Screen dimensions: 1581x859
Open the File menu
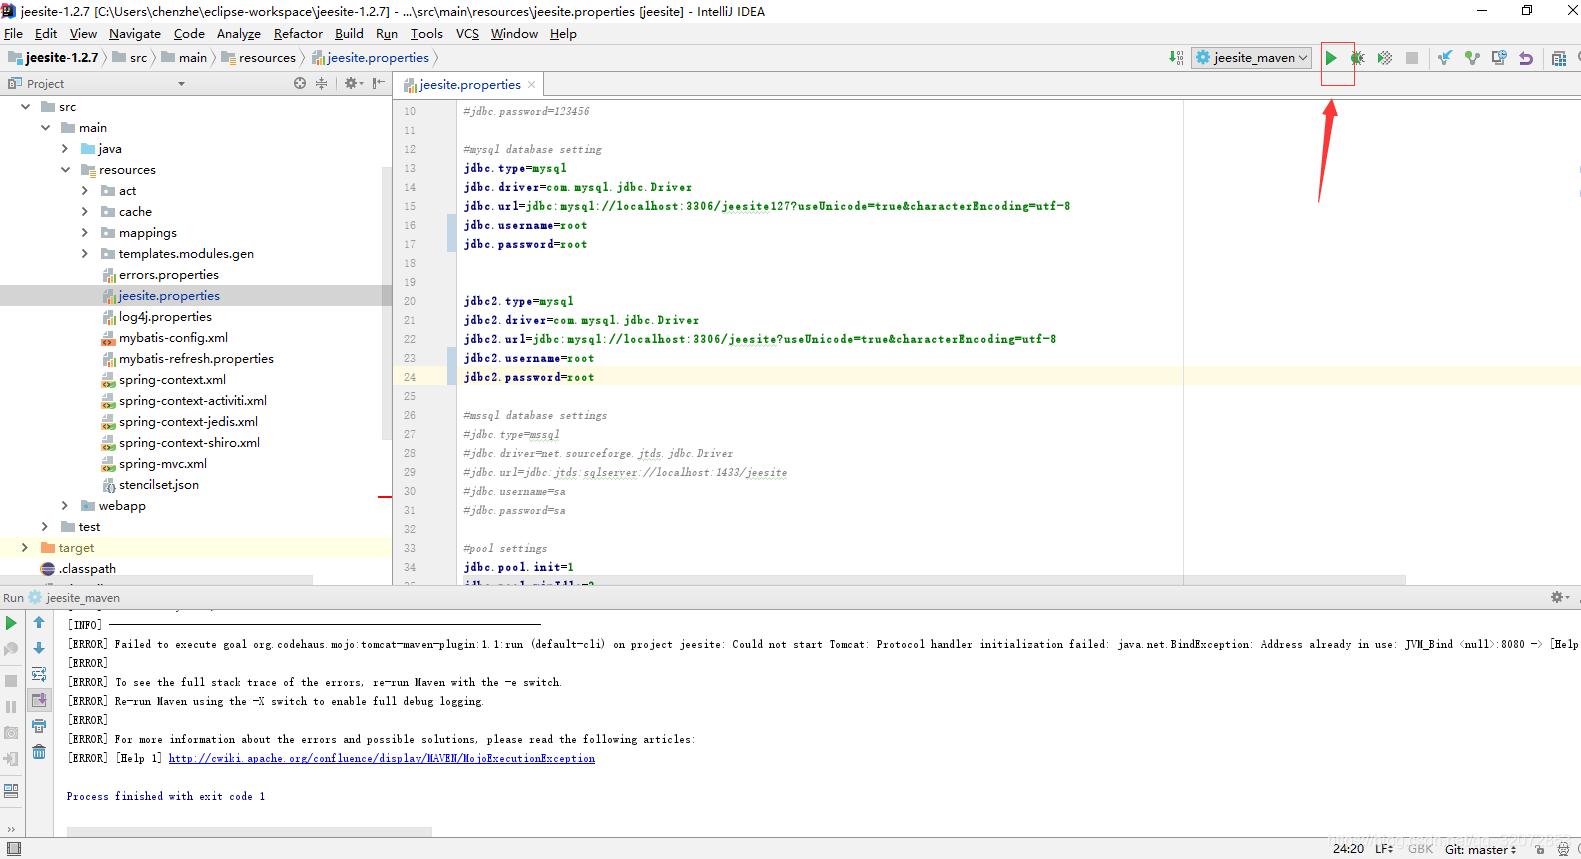13,34
